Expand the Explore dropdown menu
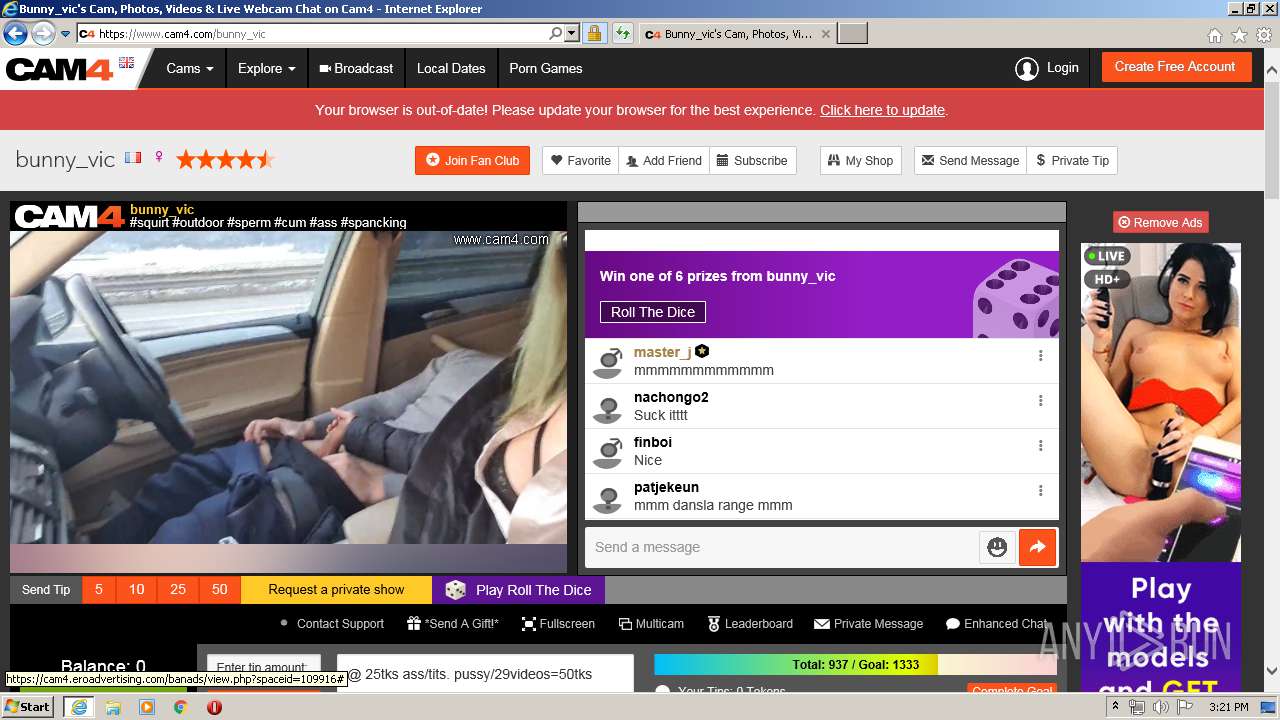 [x=266, y=69]
